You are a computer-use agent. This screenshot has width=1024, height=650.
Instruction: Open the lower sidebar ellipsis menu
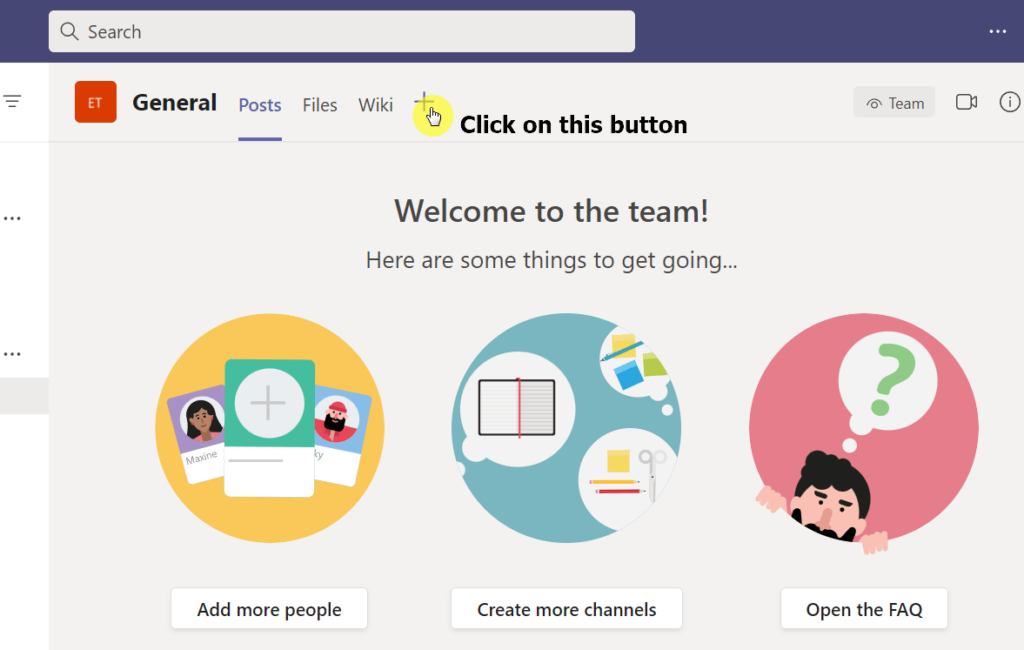12,354
